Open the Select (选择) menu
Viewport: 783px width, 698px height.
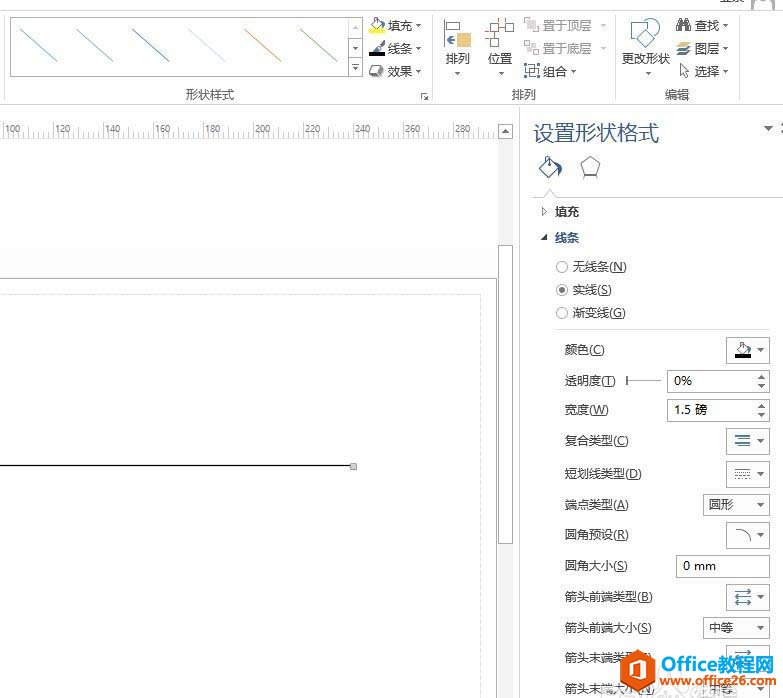[704, 71]
